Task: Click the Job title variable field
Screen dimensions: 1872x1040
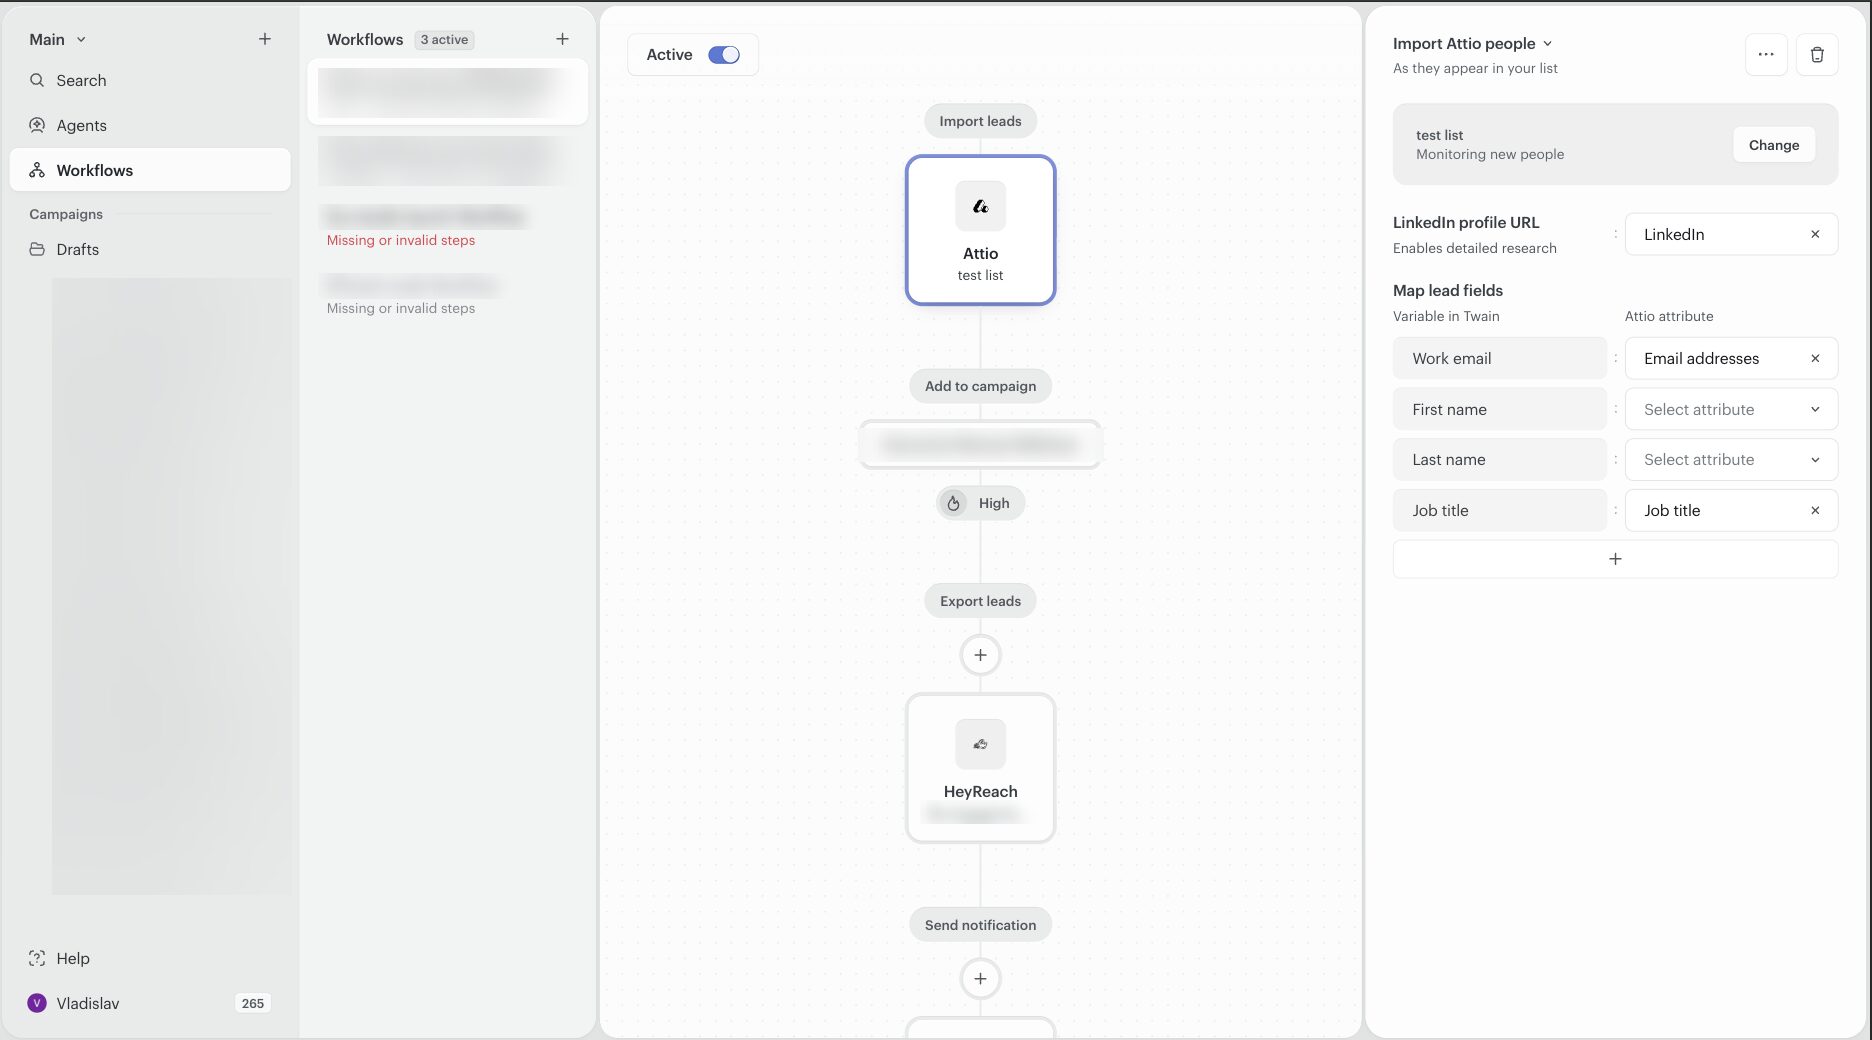Action: click(1499, 510)
